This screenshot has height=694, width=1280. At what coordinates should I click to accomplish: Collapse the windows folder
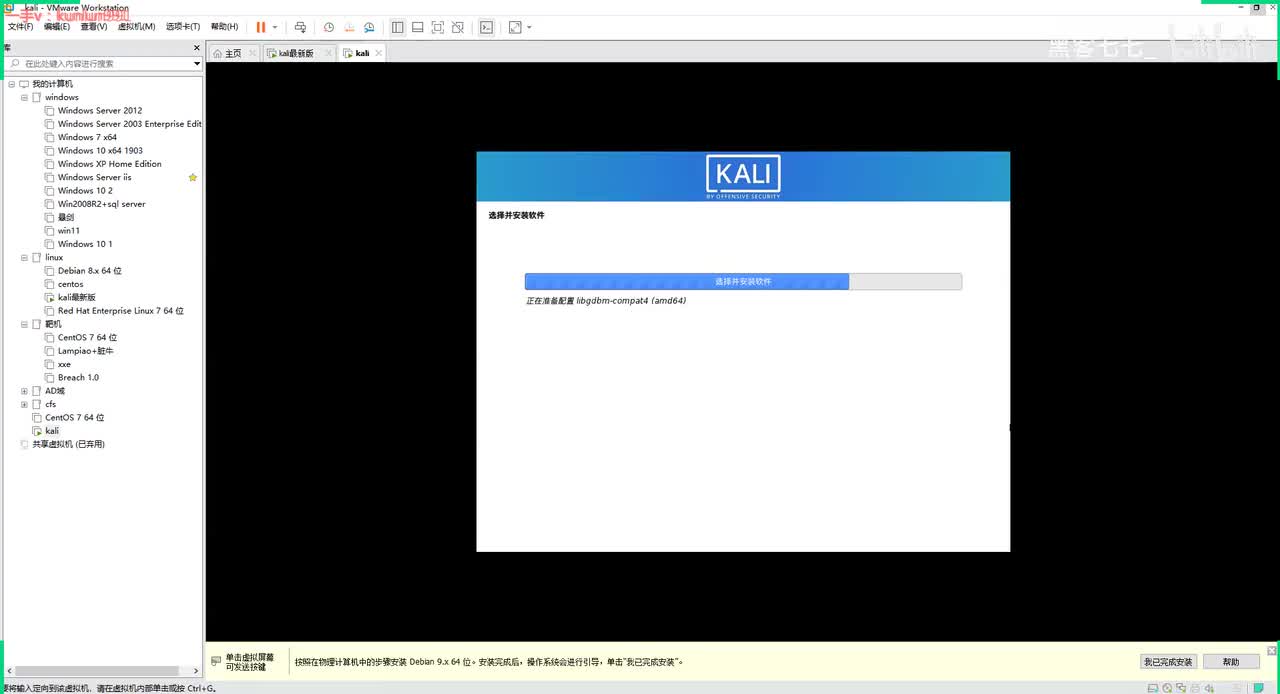coord(24,97)
